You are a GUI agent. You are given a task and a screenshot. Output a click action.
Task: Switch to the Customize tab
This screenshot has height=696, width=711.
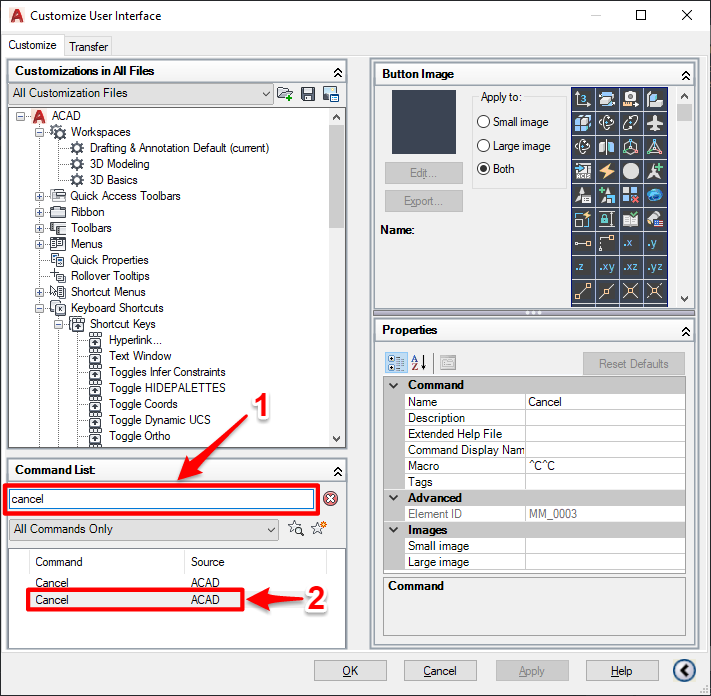(x=32, y=45)
